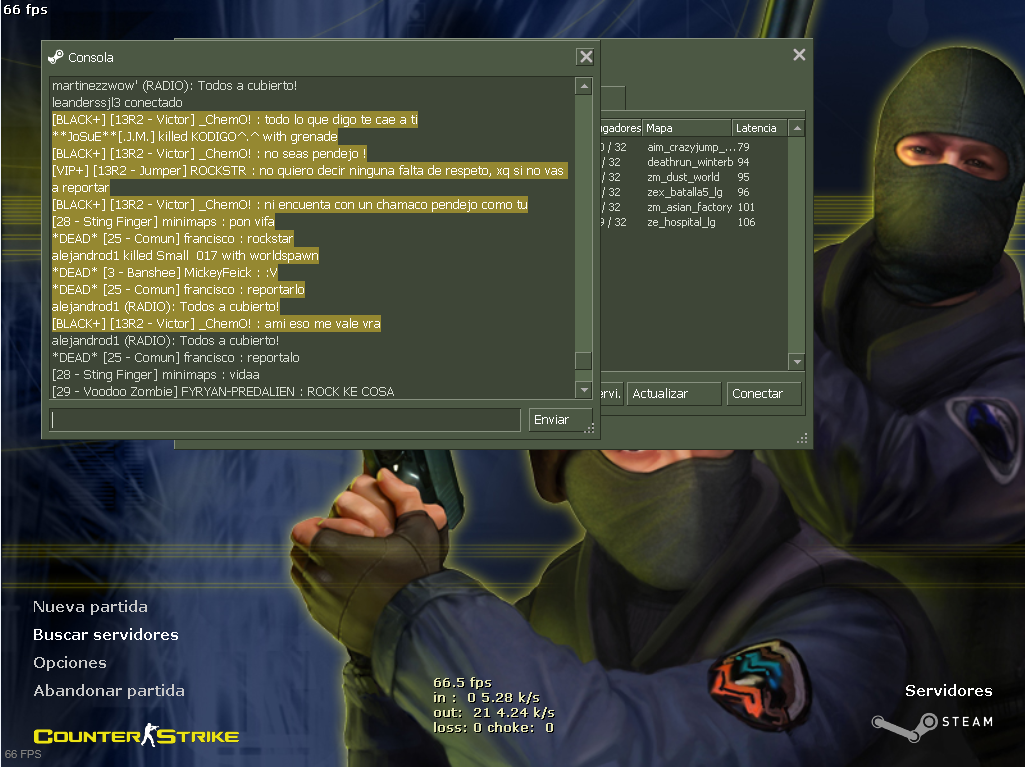Select the zm_dust_world server row
1026x767 pixels.
point(694,177)
